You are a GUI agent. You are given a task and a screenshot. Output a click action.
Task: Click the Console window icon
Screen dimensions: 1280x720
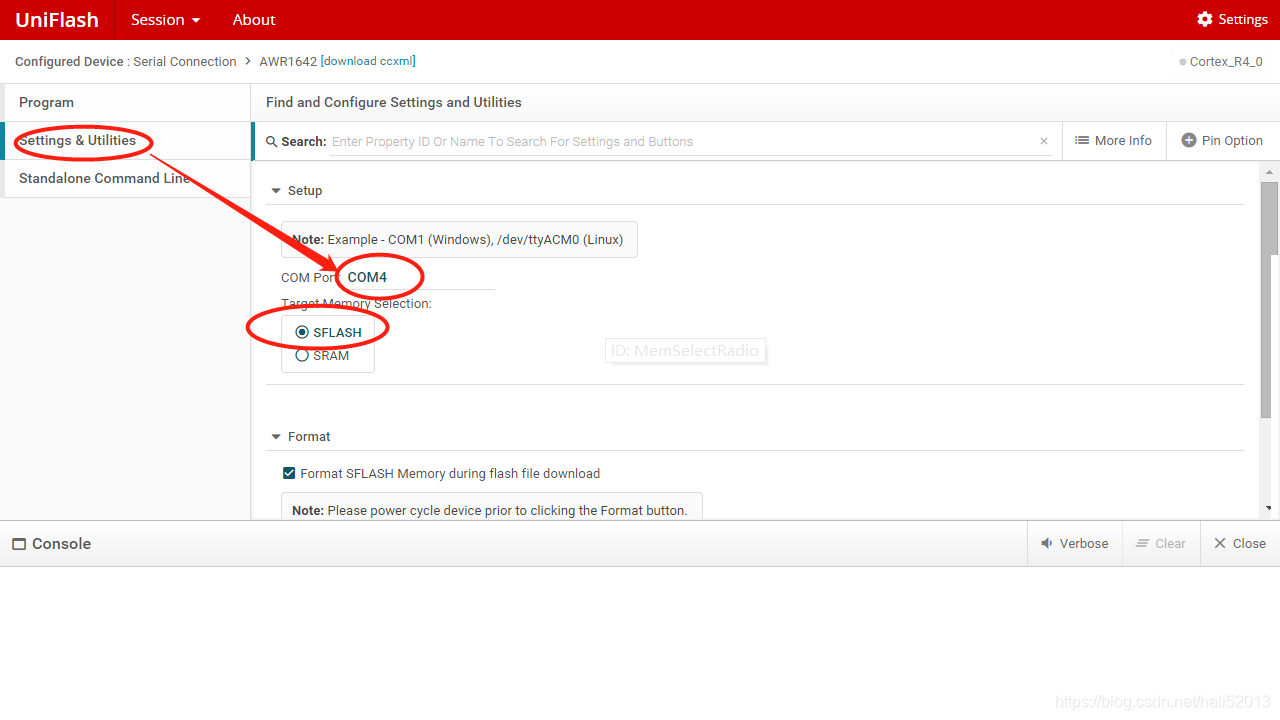coord(19,544)
